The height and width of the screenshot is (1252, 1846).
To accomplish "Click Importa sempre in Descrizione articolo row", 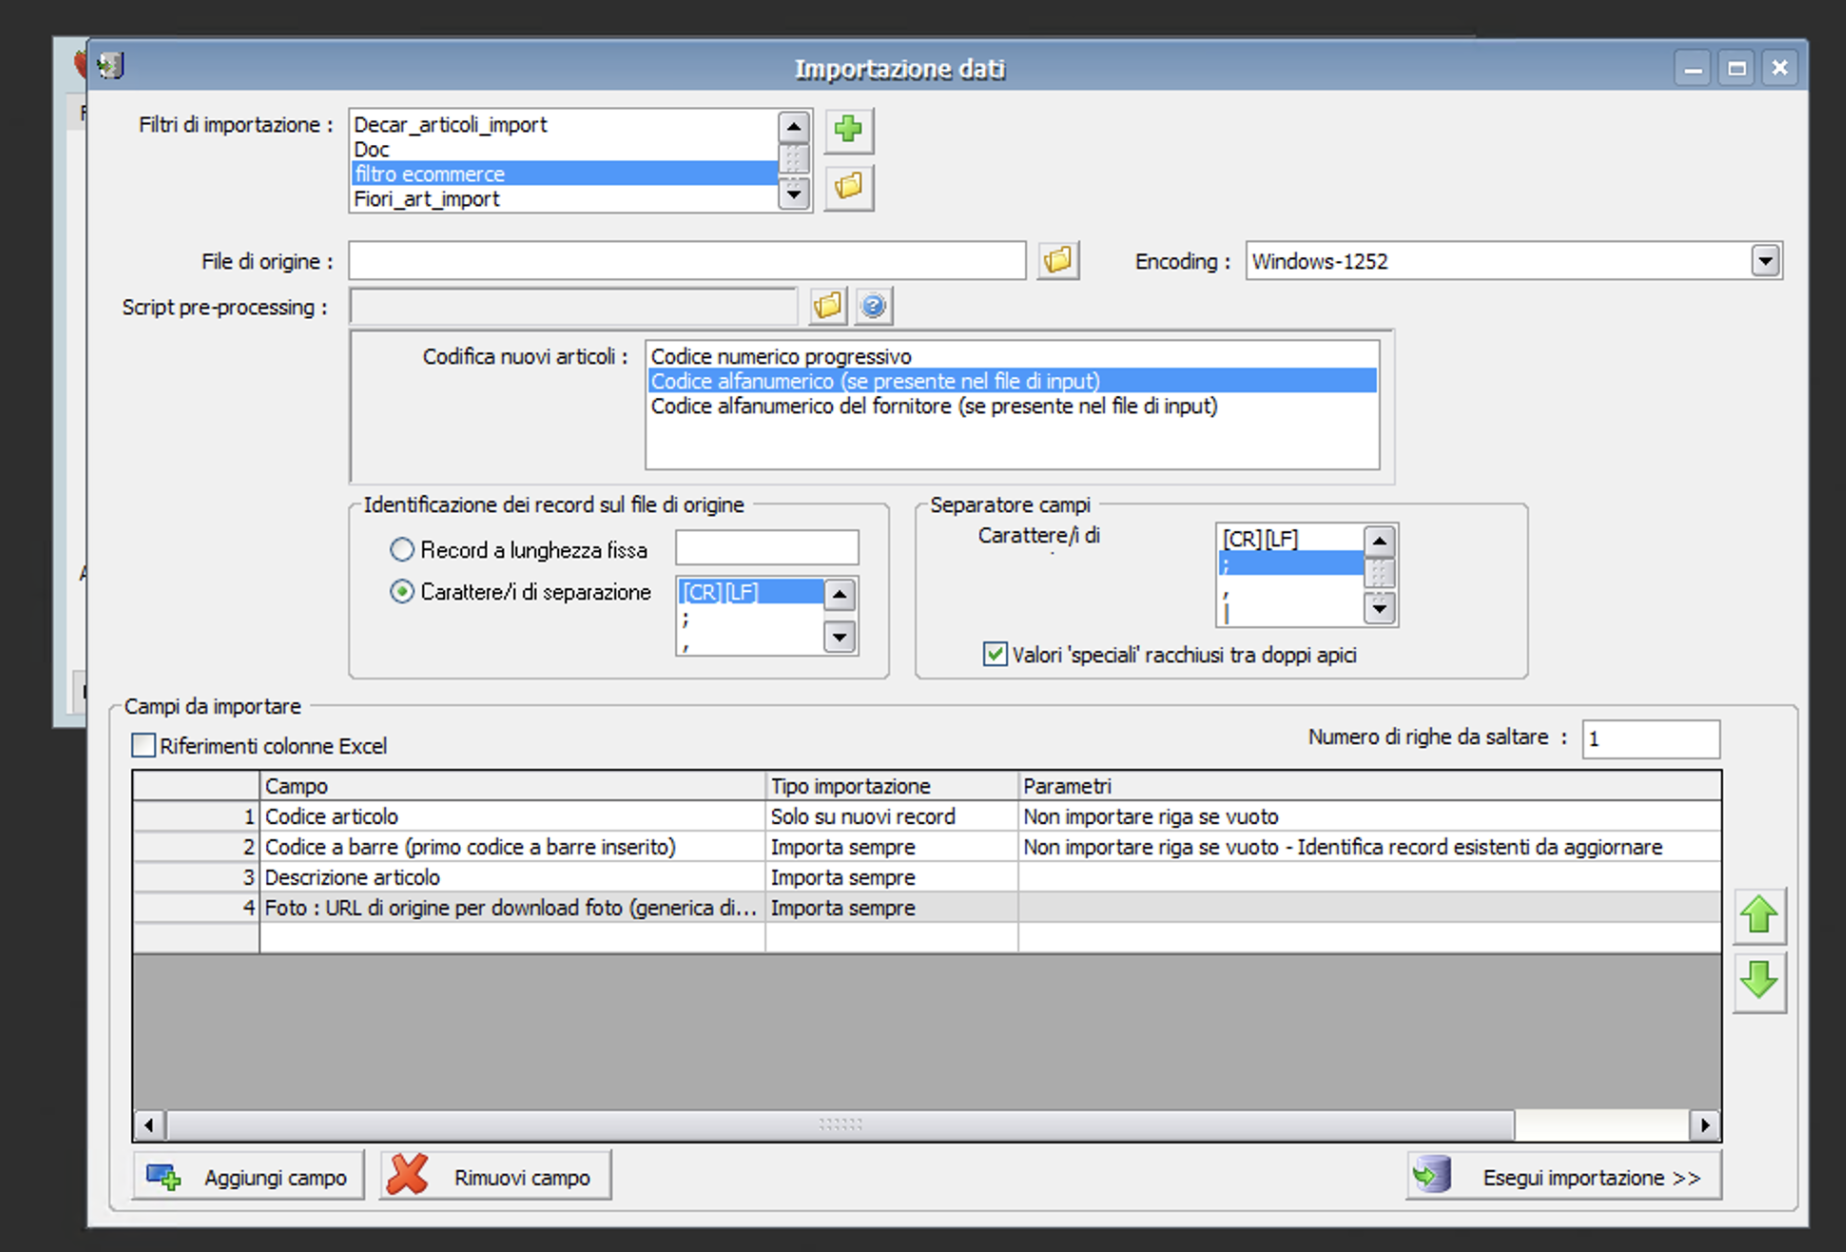I will (x=892, y=877).
